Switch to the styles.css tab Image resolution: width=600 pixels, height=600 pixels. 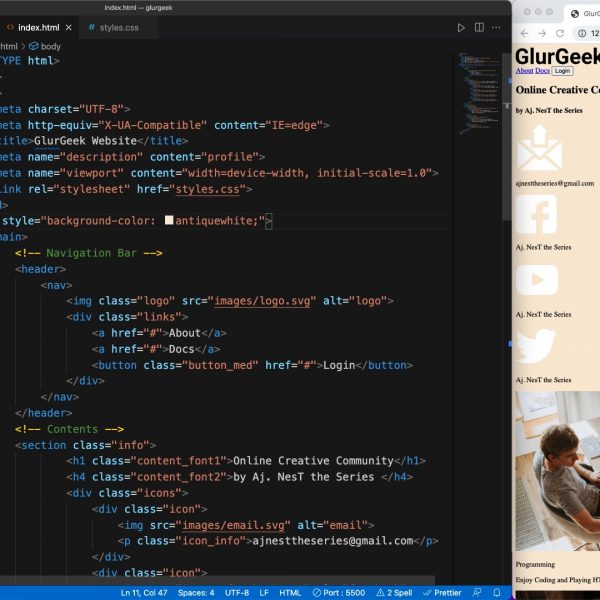(x=113, y=27)
